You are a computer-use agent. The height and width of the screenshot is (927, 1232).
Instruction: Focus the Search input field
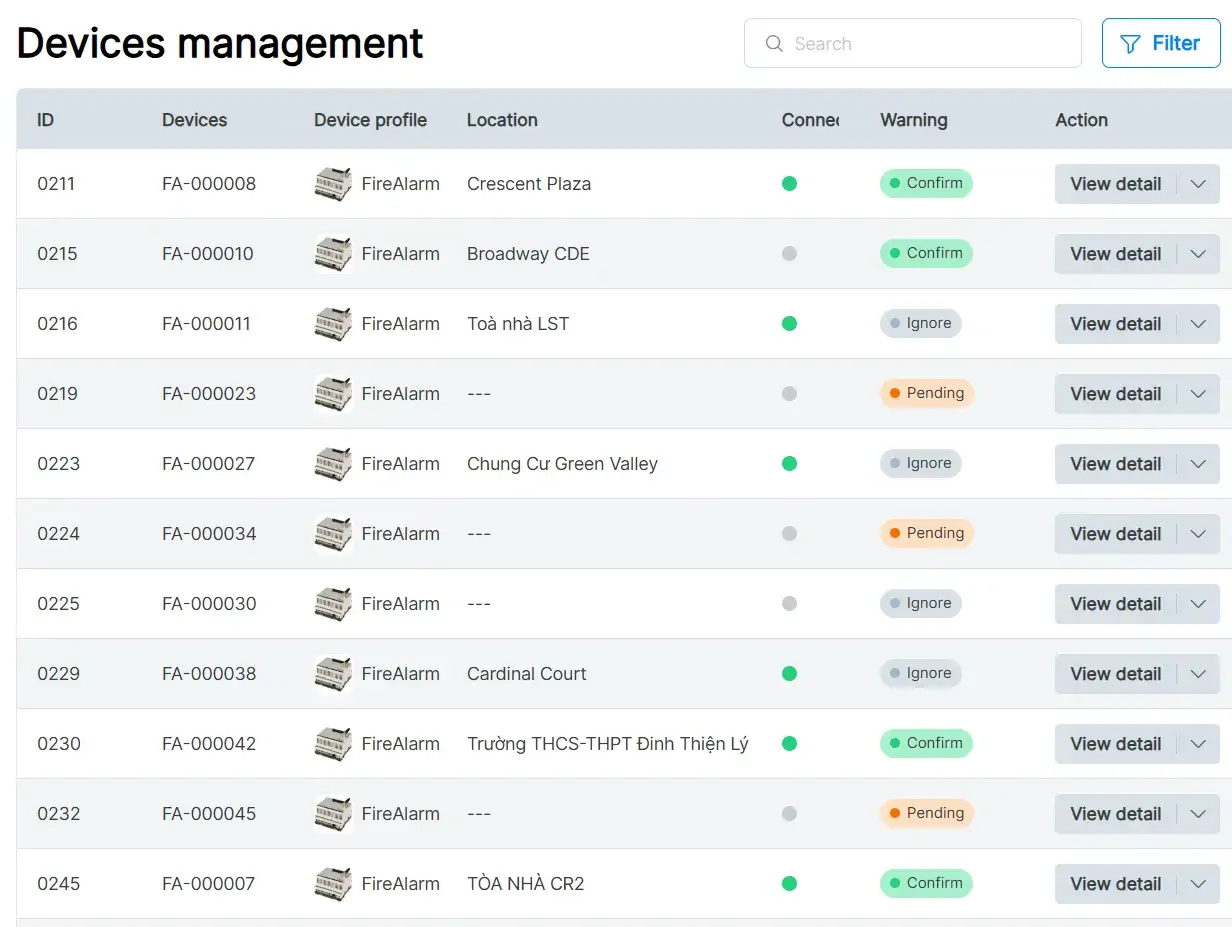[913, 43]
